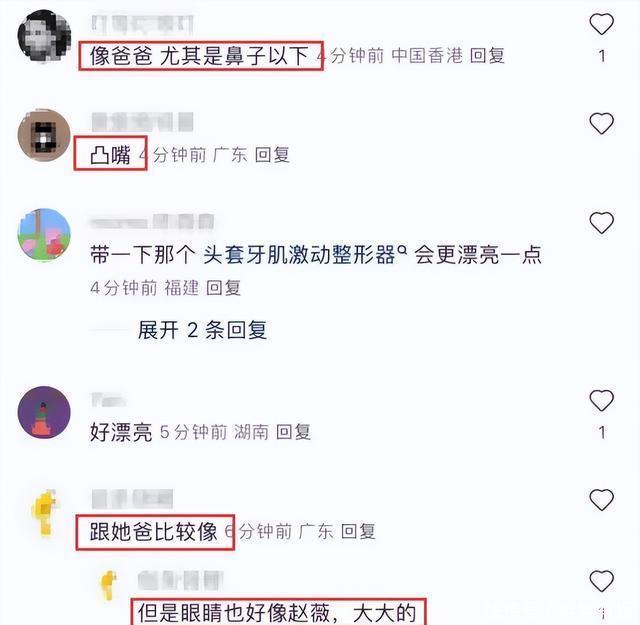Screen dimensions: 640x625
Task: Open the brown avatar of the 凸嘴 commenter
Action: pyautogui.click(x=44, y=135)
